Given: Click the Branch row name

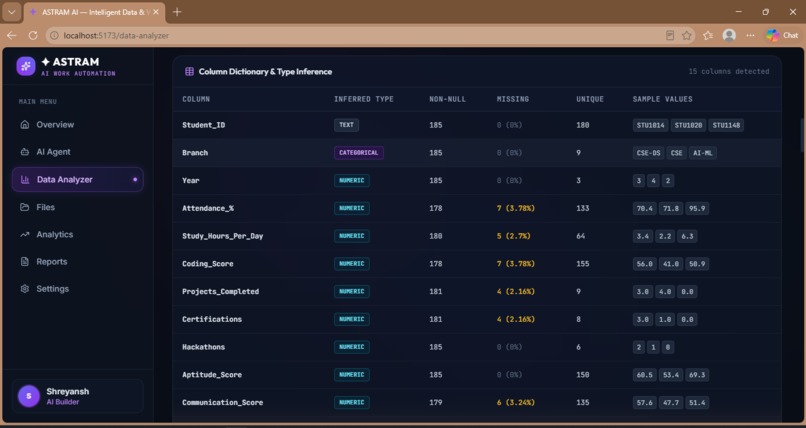Looking at the screenshot, I should (x=195, y=153).
